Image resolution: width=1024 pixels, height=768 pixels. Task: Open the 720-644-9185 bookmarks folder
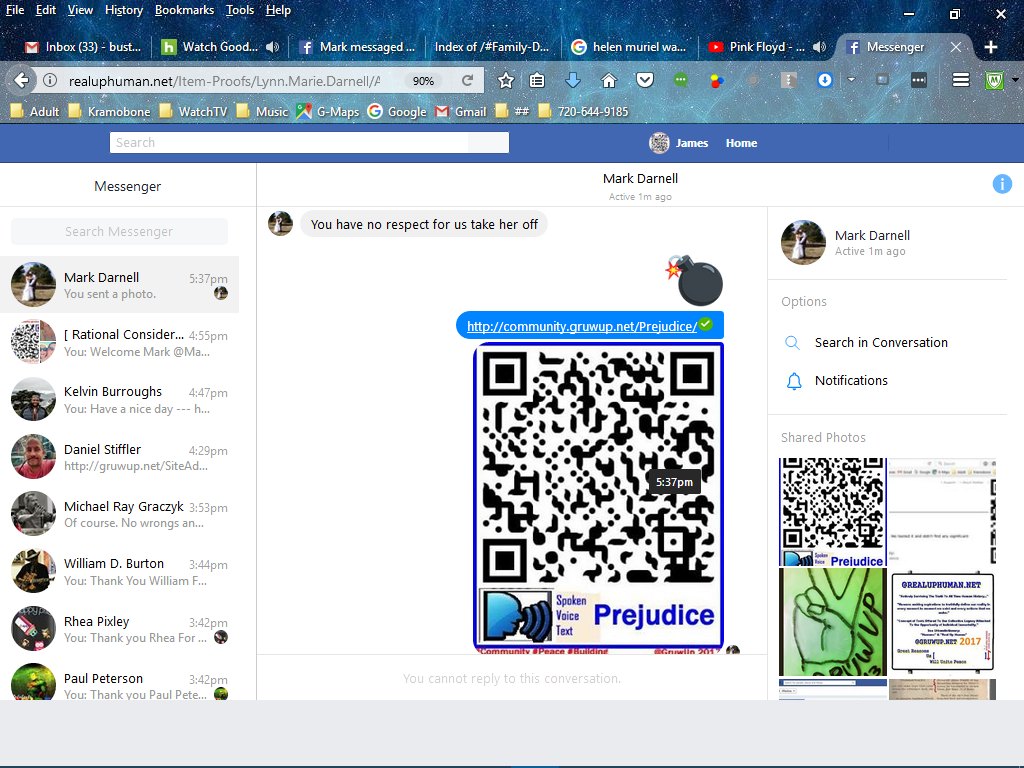(x=583, y=112)
